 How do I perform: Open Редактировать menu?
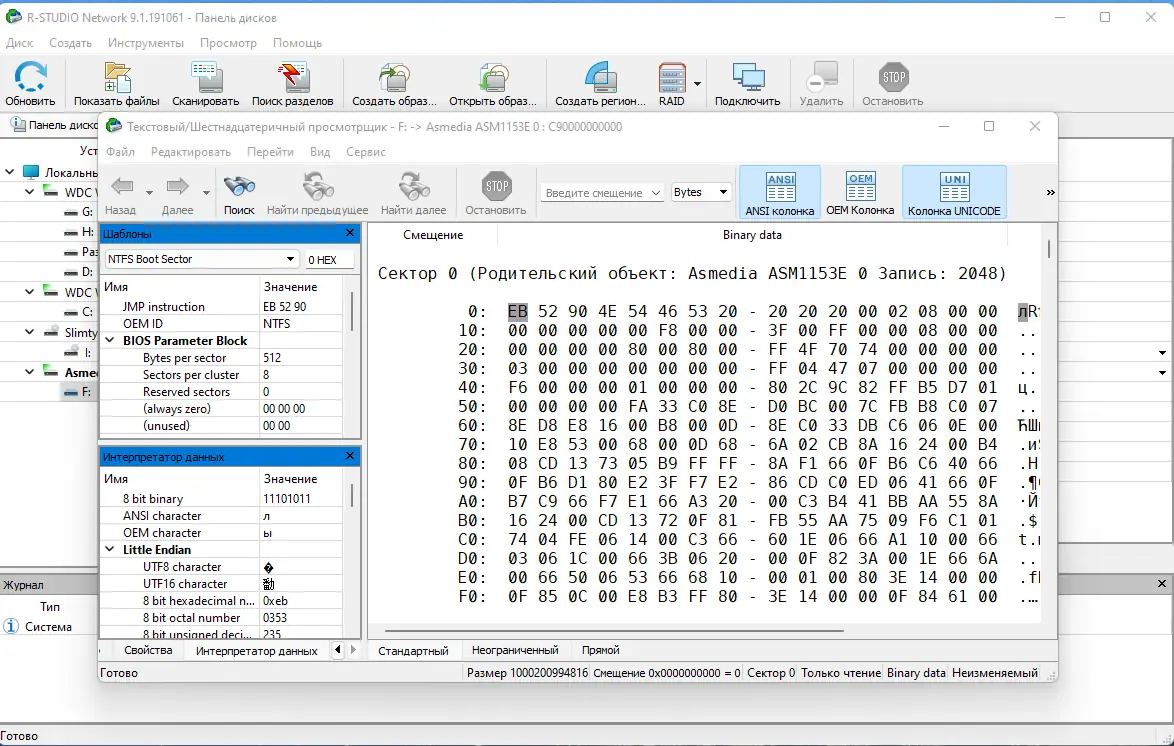pyautogui.click(x=191, y=152)
